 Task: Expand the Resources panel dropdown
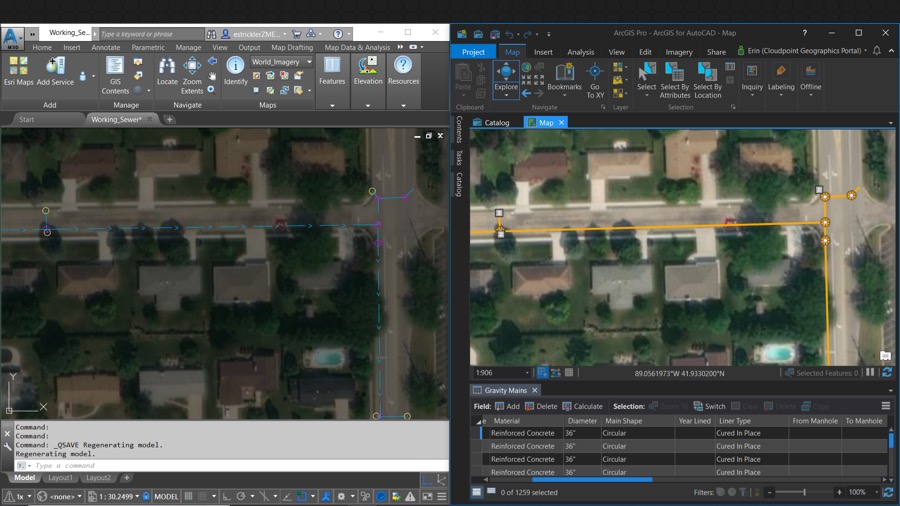coord(403,106)
